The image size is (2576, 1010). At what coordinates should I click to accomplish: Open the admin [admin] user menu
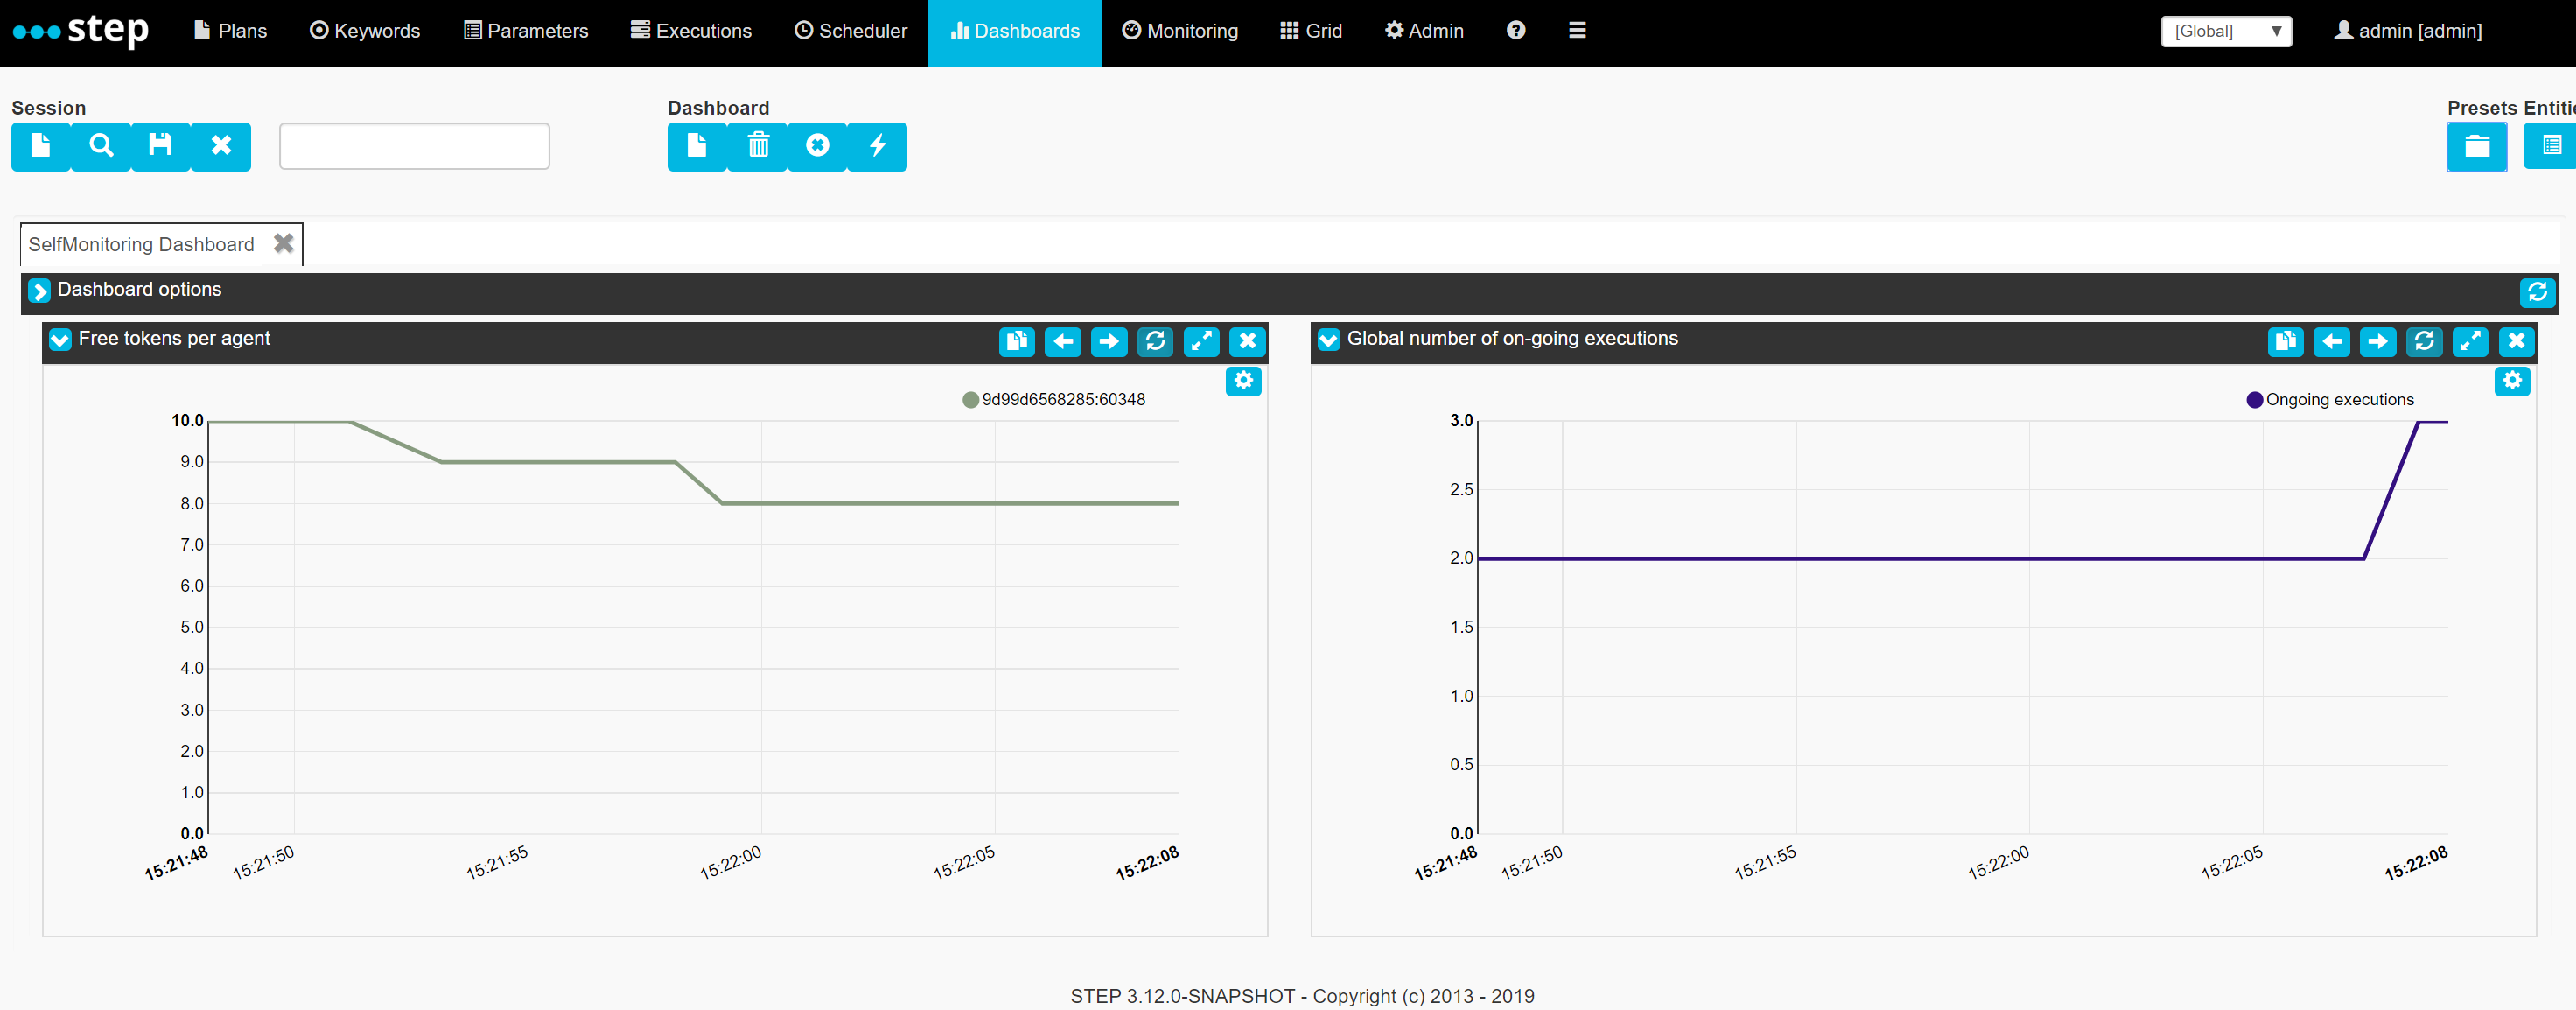[x=2408, y=31]
